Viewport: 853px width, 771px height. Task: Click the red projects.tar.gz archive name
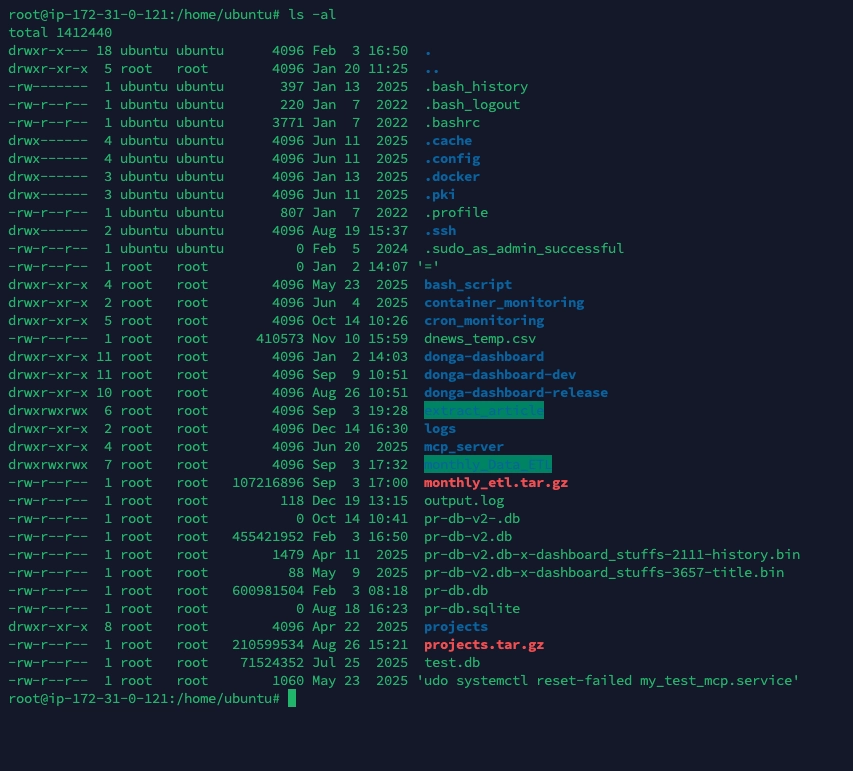coord(484,645)
